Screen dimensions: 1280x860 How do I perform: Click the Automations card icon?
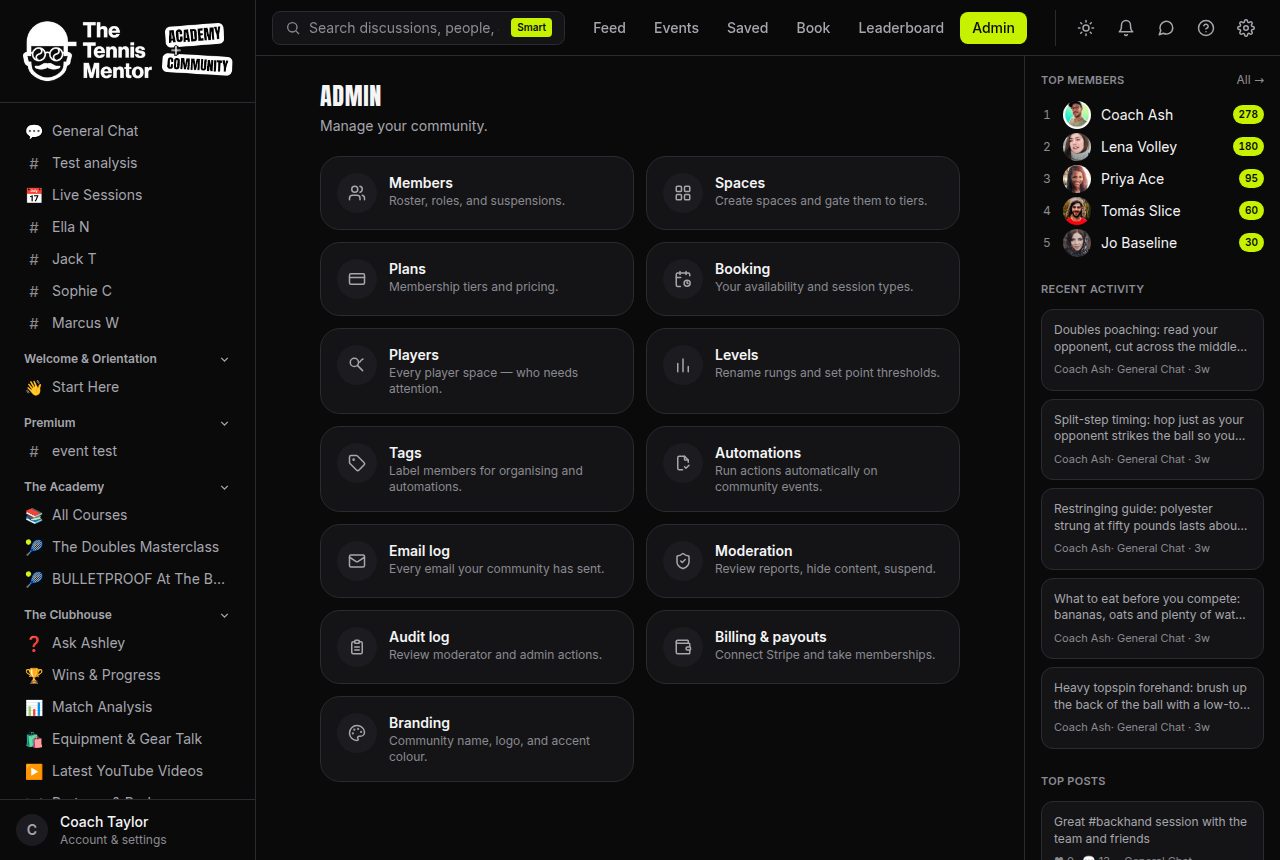tap(683, 463)
